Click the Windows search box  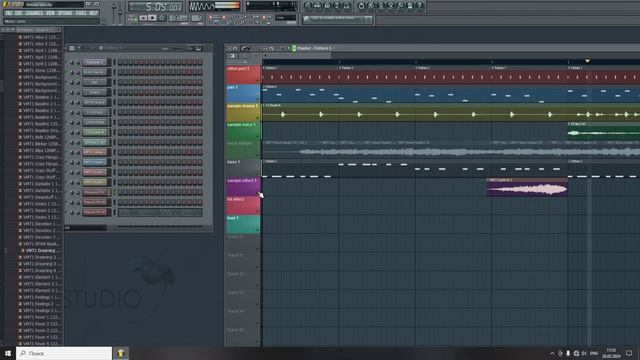tap(64, 353)
